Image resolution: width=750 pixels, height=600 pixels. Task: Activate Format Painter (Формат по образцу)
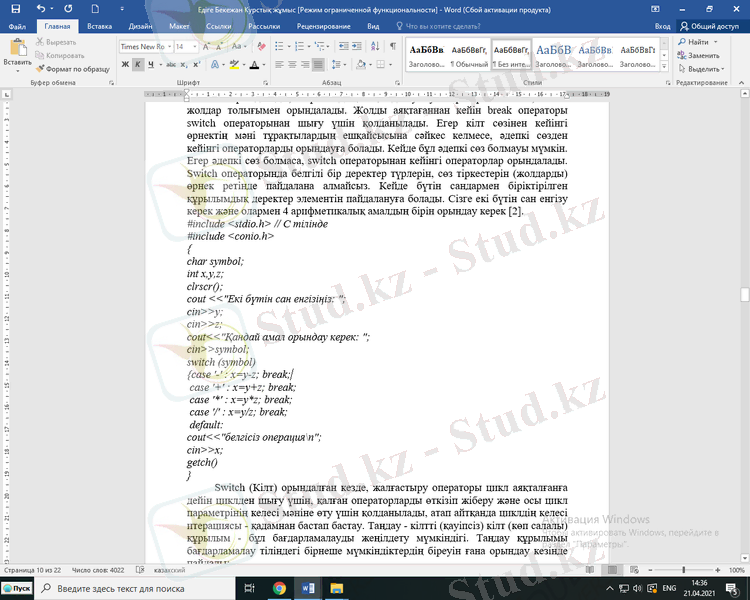(x=73, y=69)
